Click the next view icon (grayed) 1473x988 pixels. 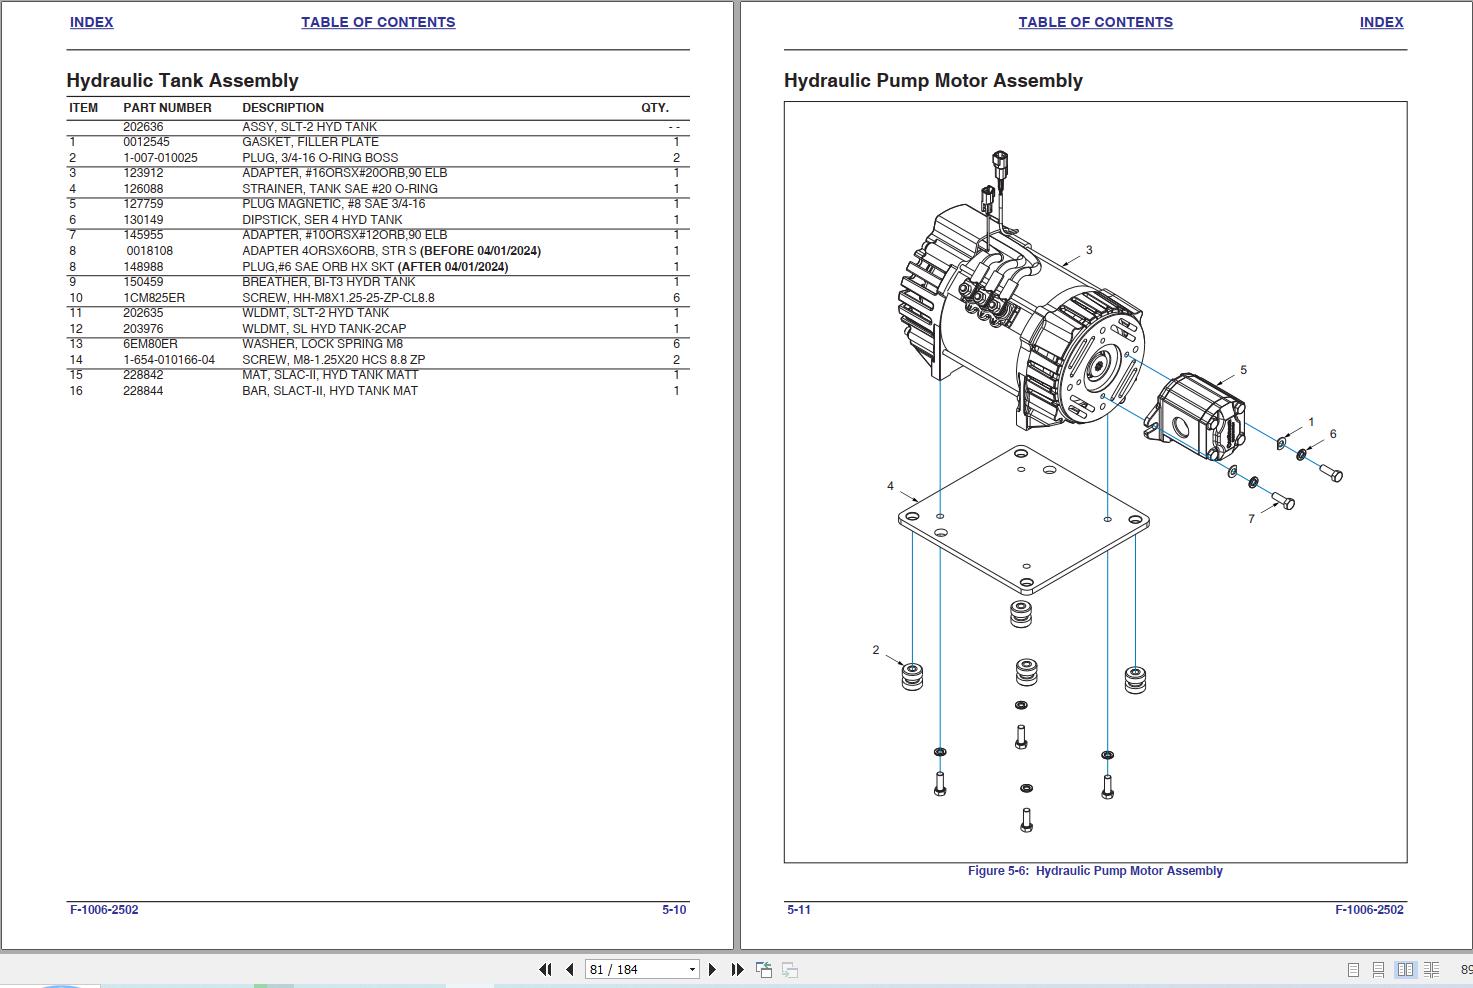[x=790, y=969]
